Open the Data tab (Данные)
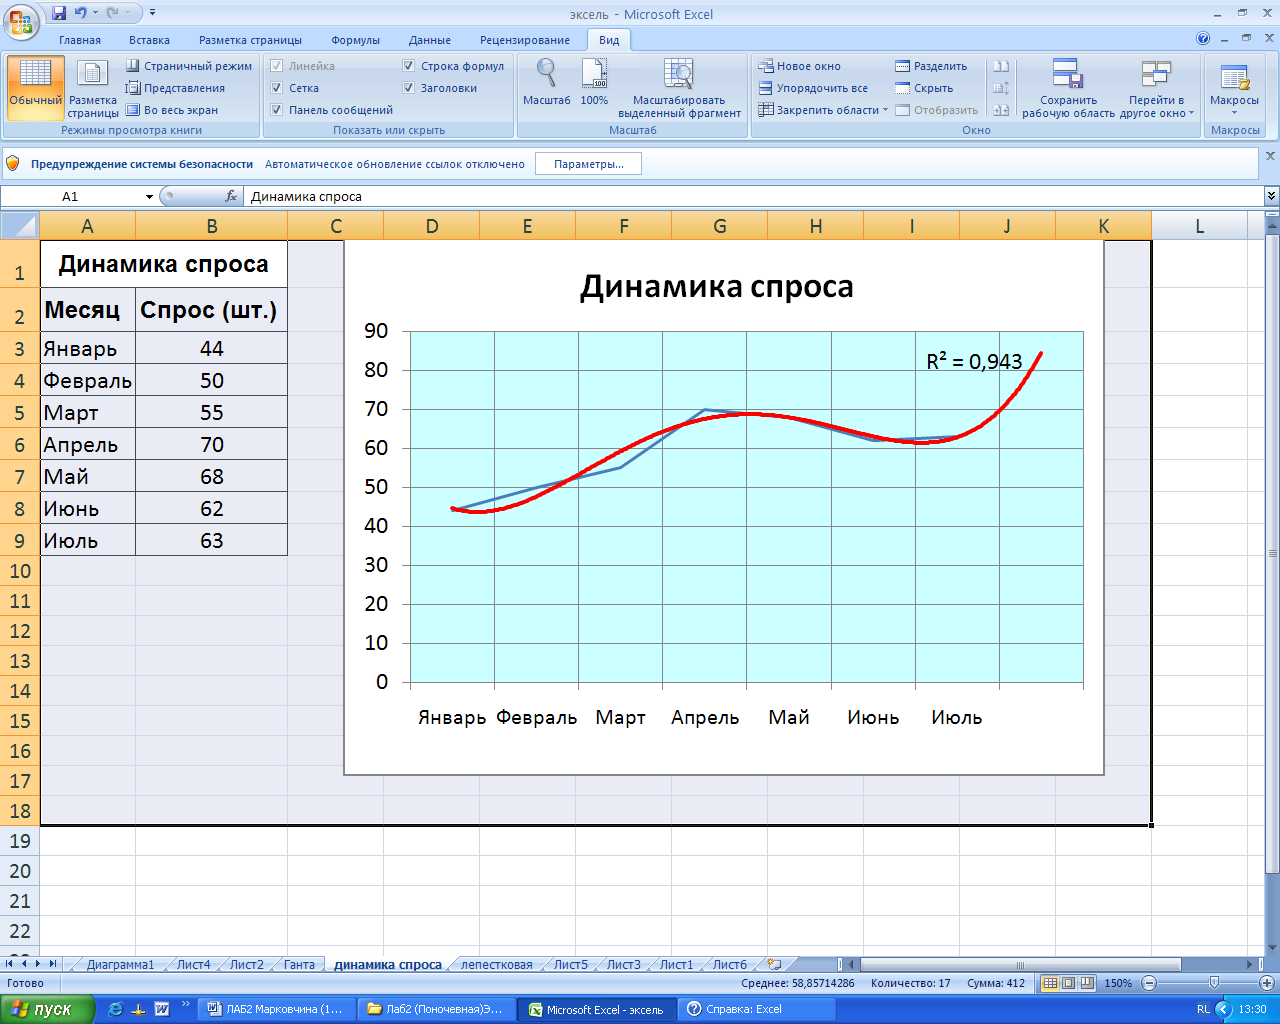Image resolution: width=1280 pixels, height=1024 pixels. pyautogui.click(x=430, y=40)
